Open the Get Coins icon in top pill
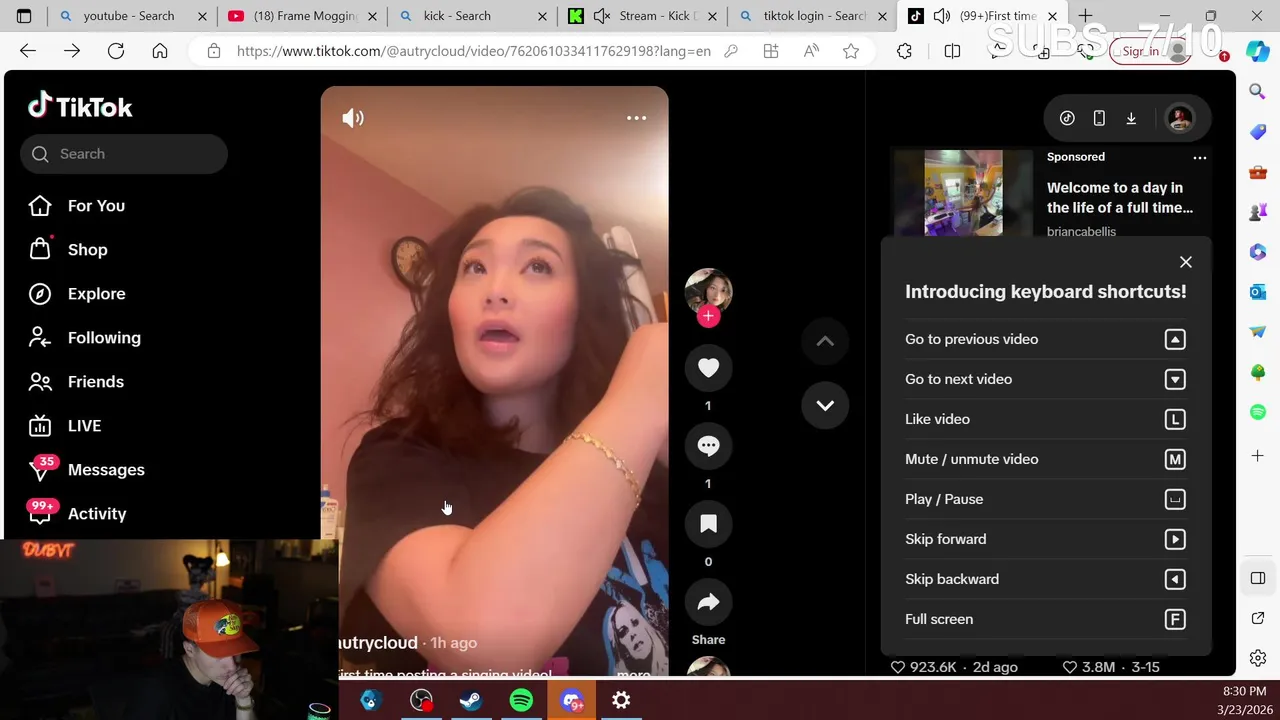The image size is (1280, 720). [x=1067, y=118]
